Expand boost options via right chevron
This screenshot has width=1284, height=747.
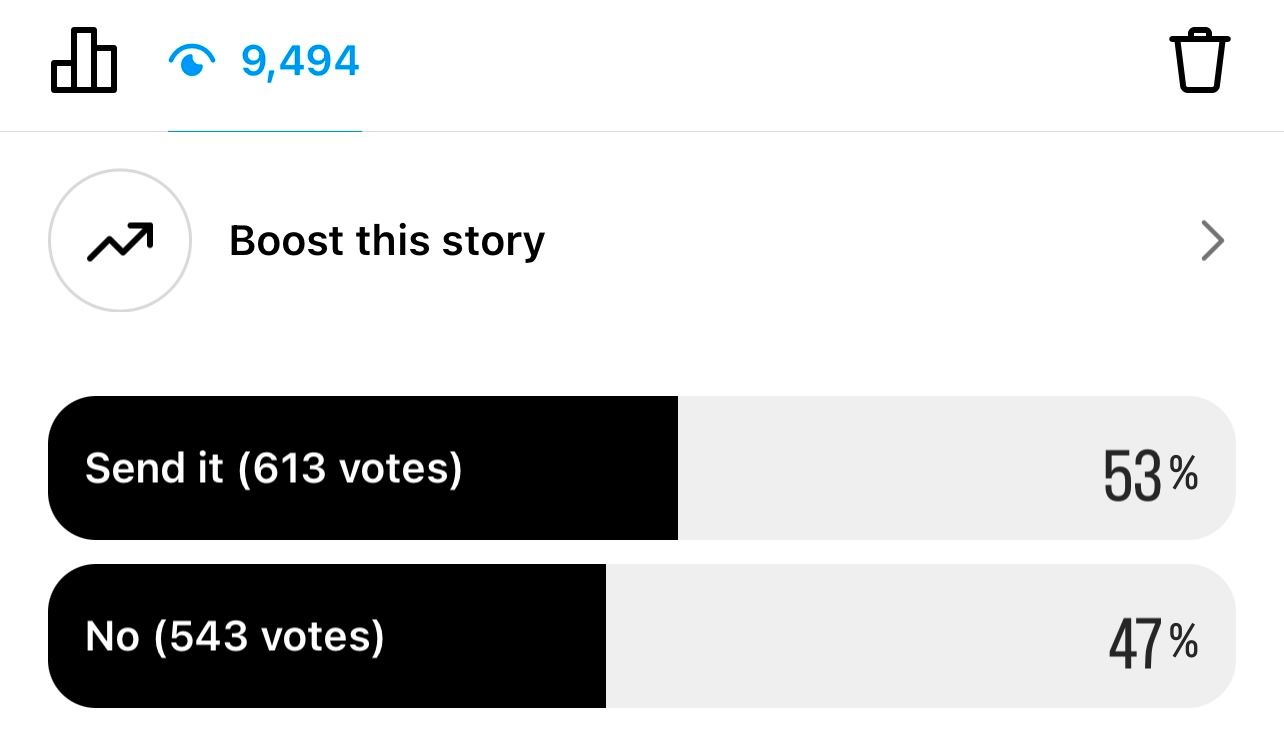coord(1212,241)
